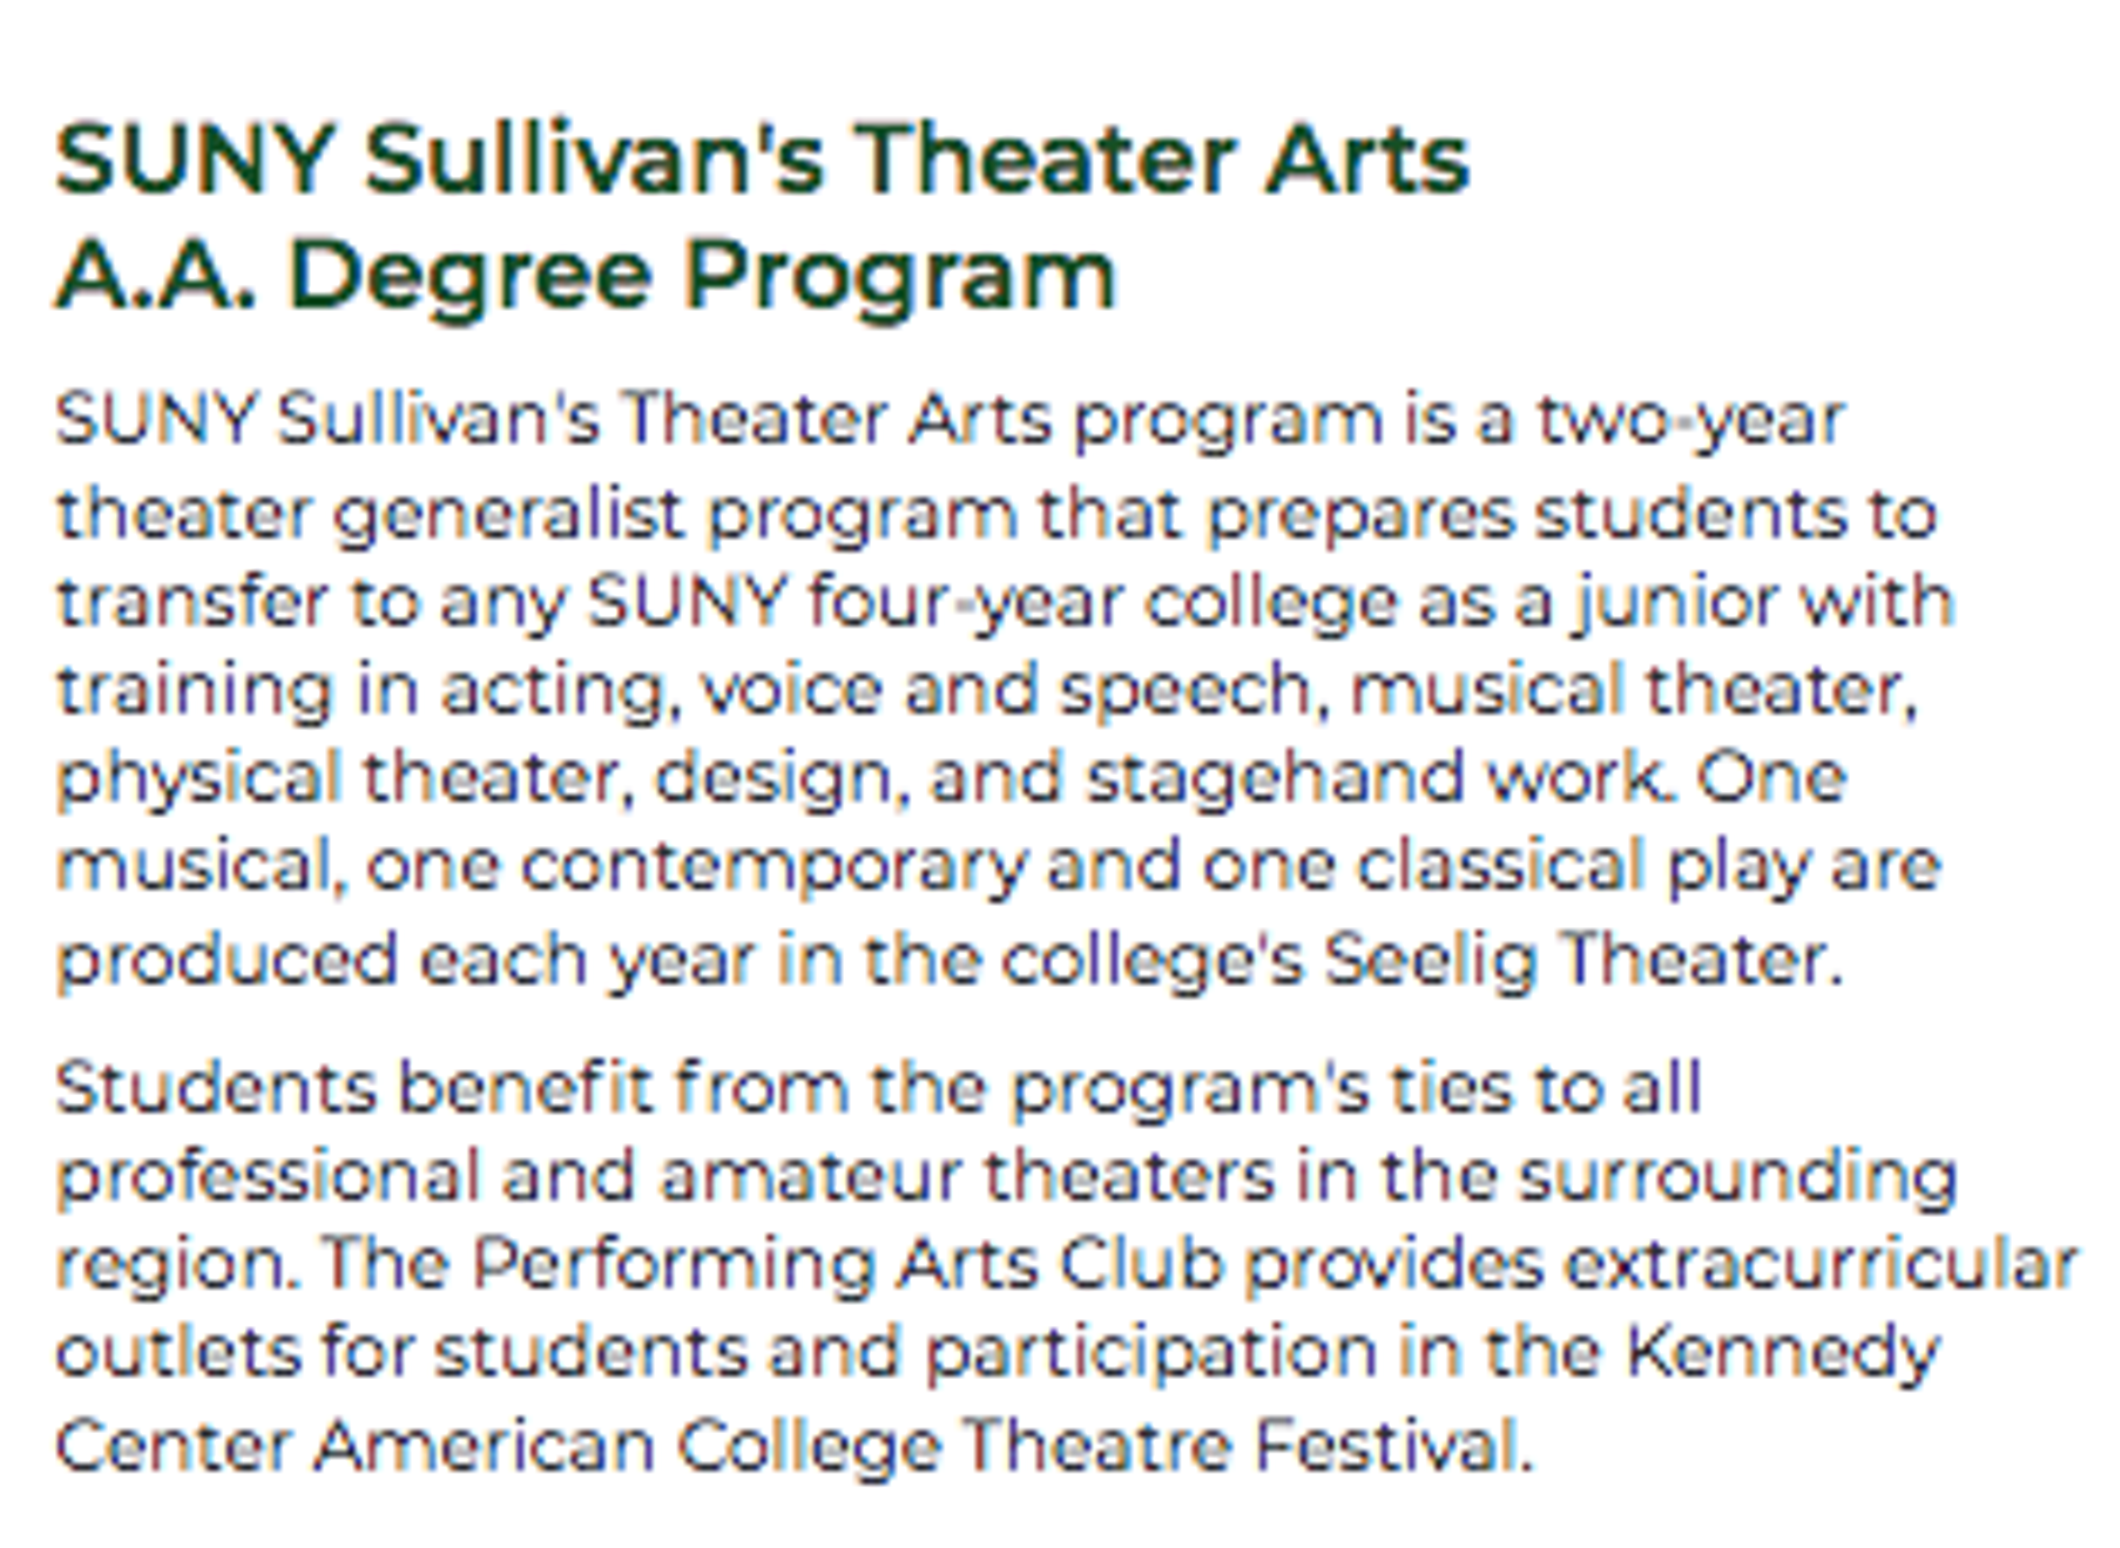Click the word "Kennedy"
The image size is (2120, 1548).
[1782, 1352]
